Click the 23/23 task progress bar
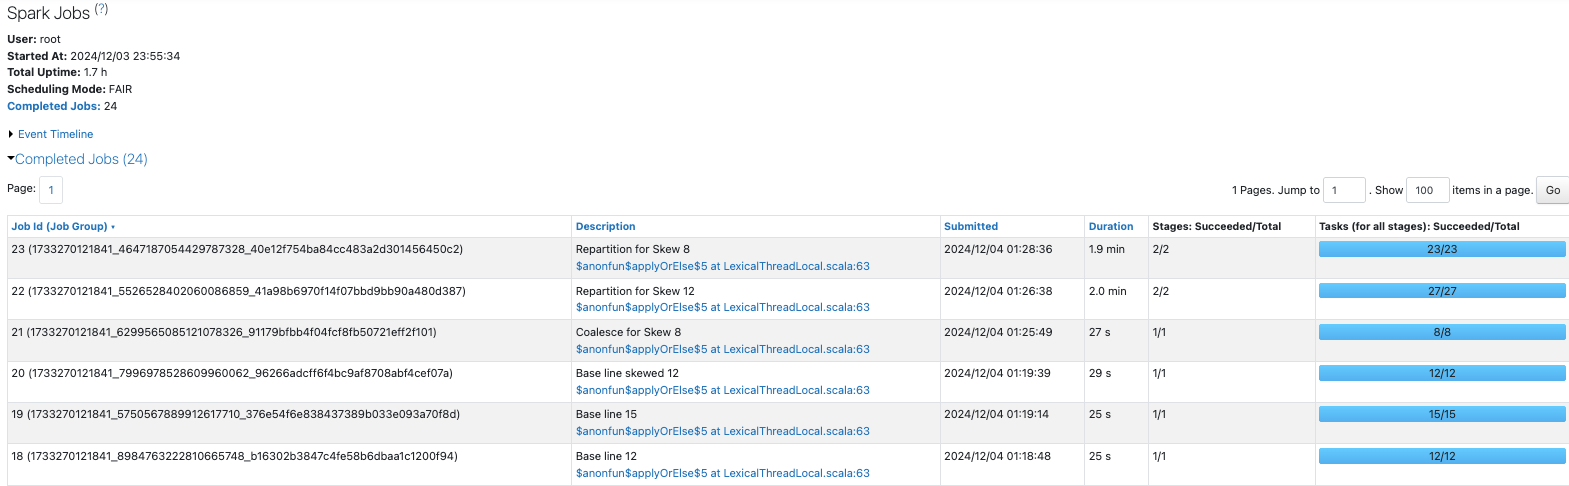This screenshot has height=486, width=1569. (1442, 249)
